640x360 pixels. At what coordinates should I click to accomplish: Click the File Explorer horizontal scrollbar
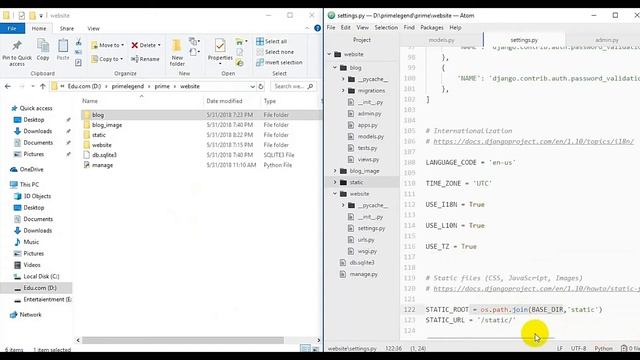coord(183,340)
